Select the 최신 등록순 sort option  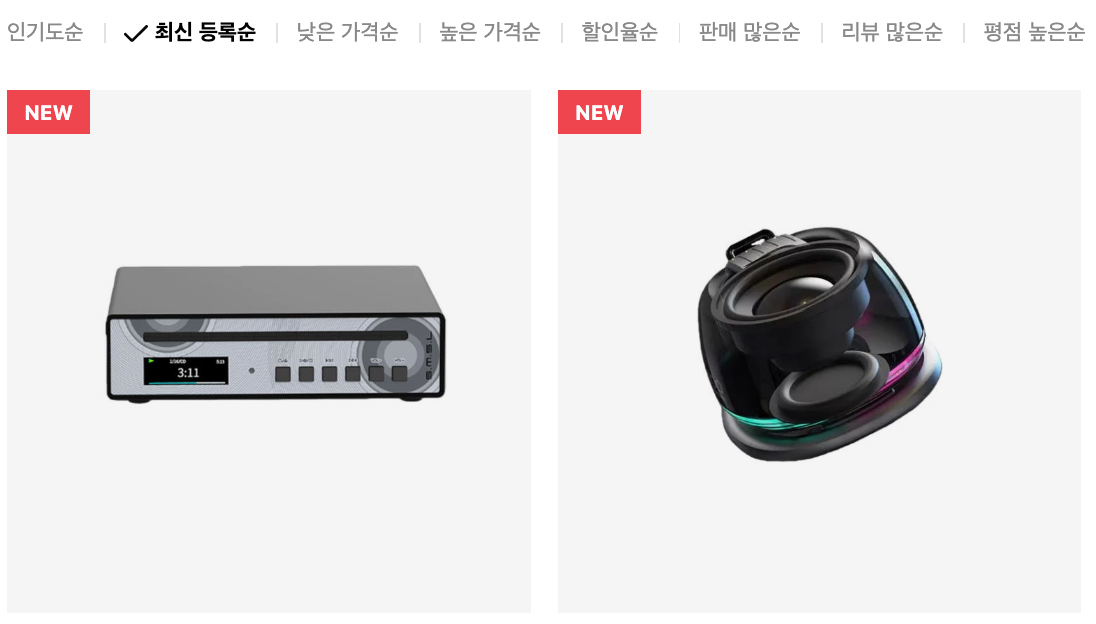205,32
